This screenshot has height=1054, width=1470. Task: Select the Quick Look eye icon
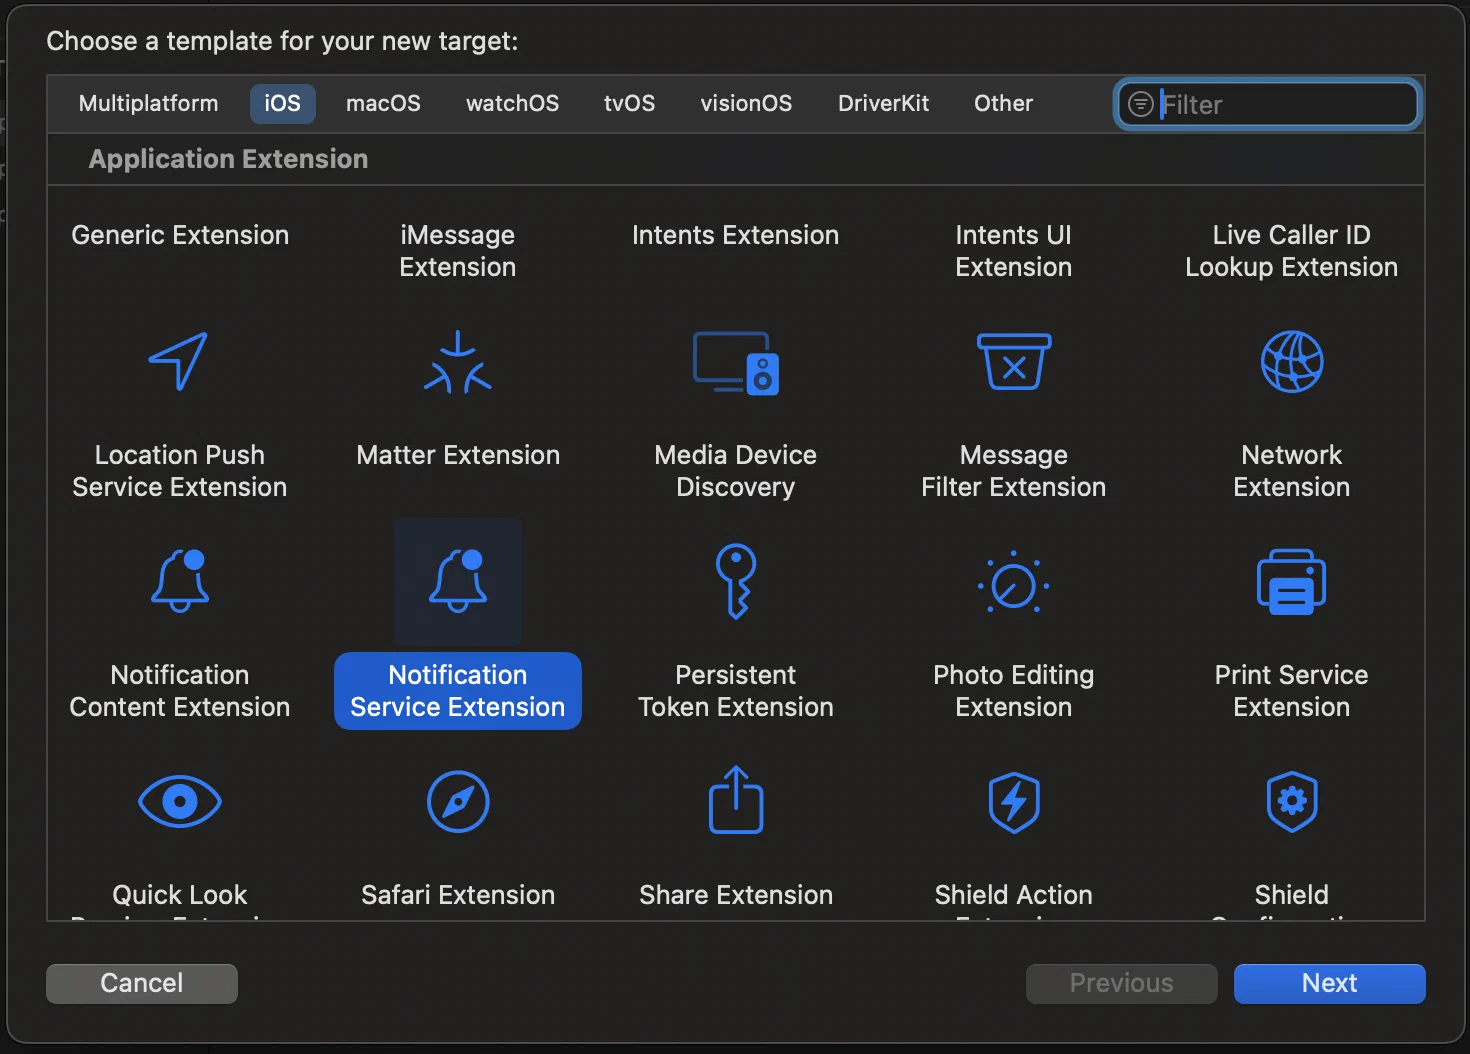coord(180,802)
